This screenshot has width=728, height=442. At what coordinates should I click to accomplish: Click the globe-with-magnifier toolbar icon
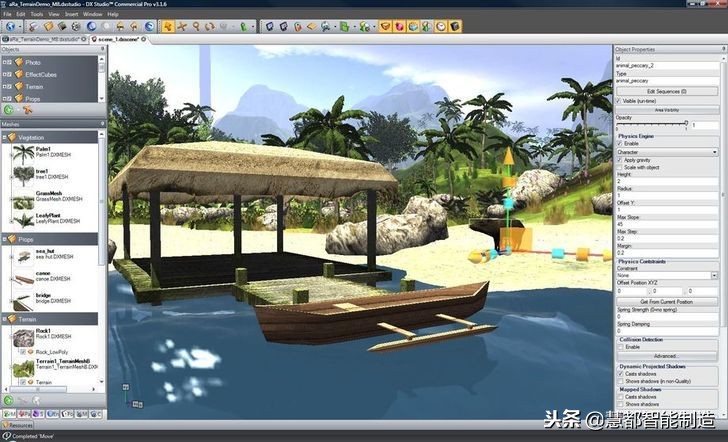(x=326, y=26)
